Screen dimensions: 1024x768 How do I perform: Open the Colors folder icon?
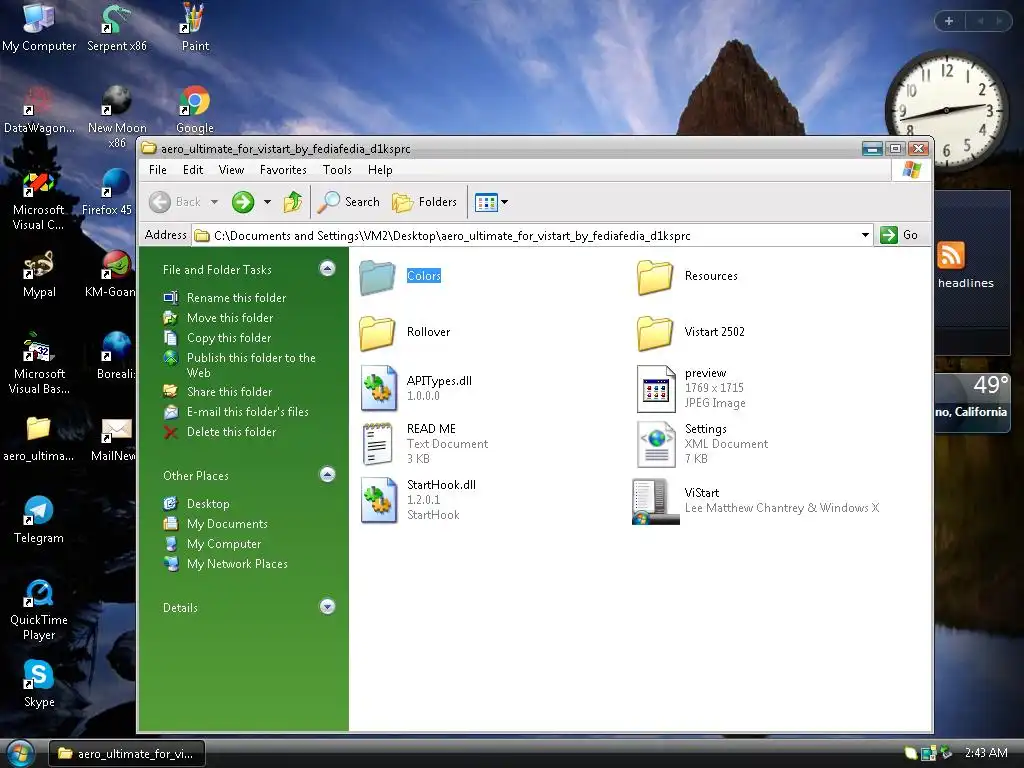click(x=377, y=277)
